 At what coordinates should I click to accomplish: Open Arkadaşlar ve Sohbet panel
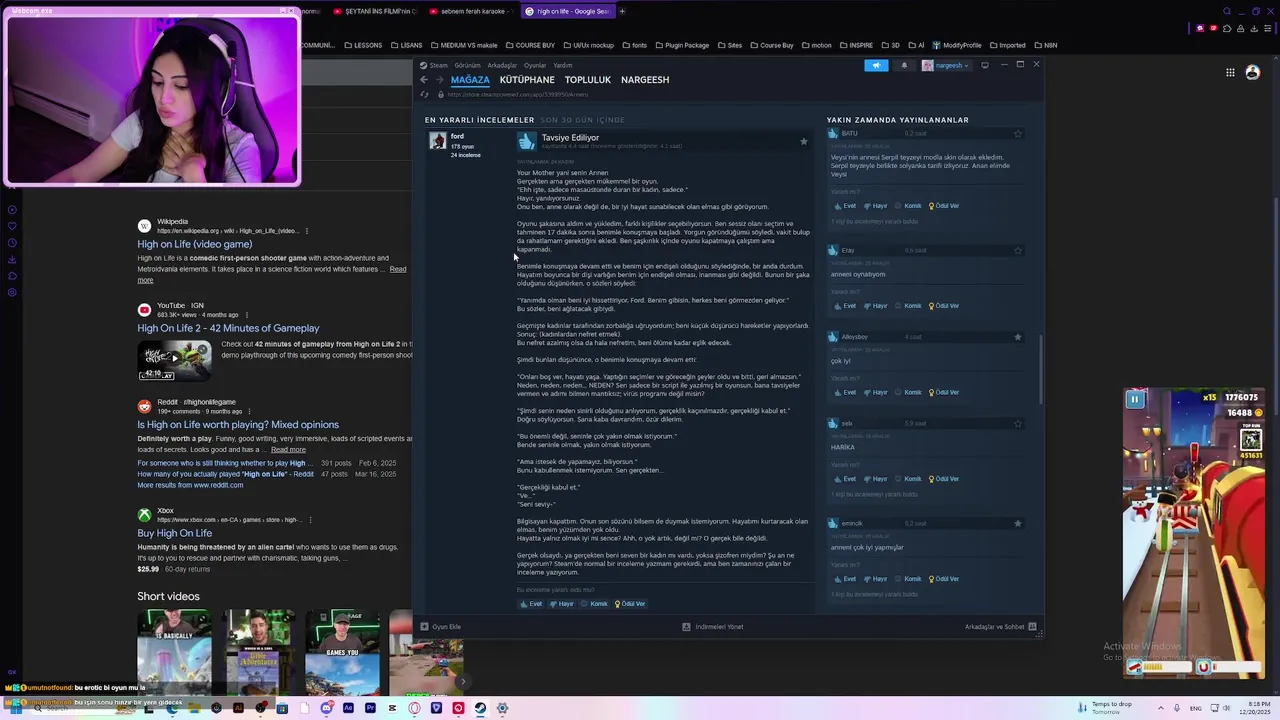[x=1000, y=627]
